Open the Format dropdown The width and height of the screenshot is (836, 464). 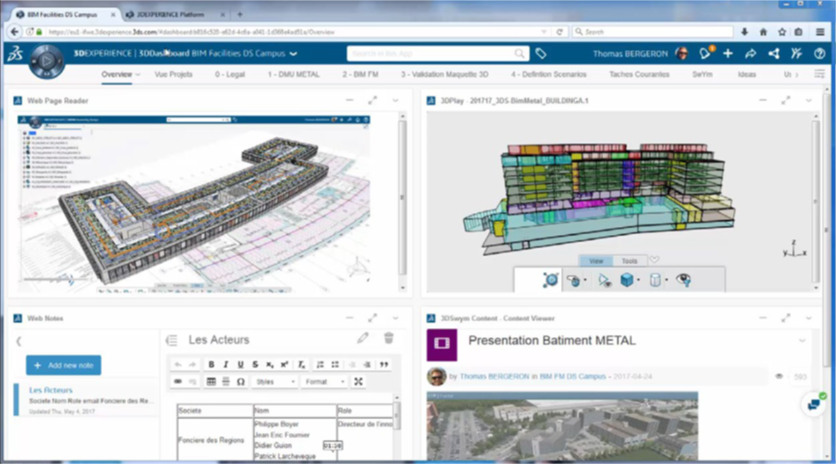click(325, 381)
